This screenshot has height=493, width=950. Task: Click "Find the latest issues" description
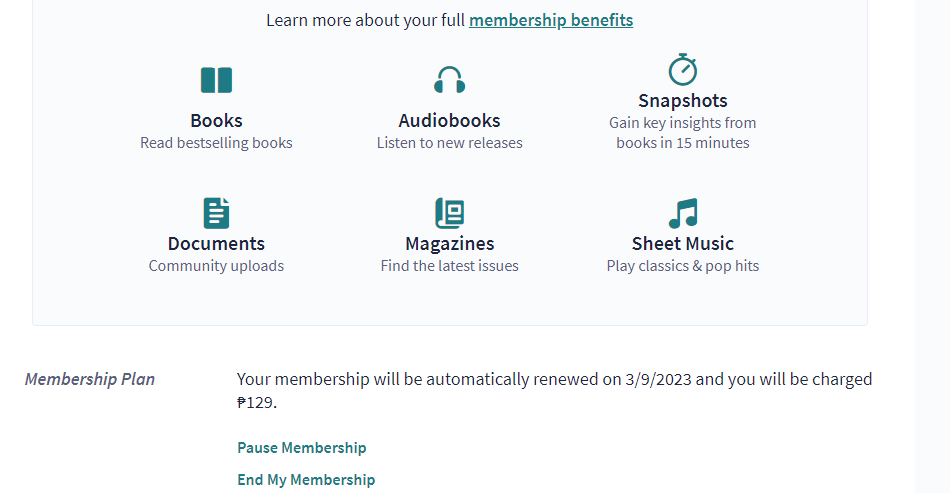click(449, 266)
